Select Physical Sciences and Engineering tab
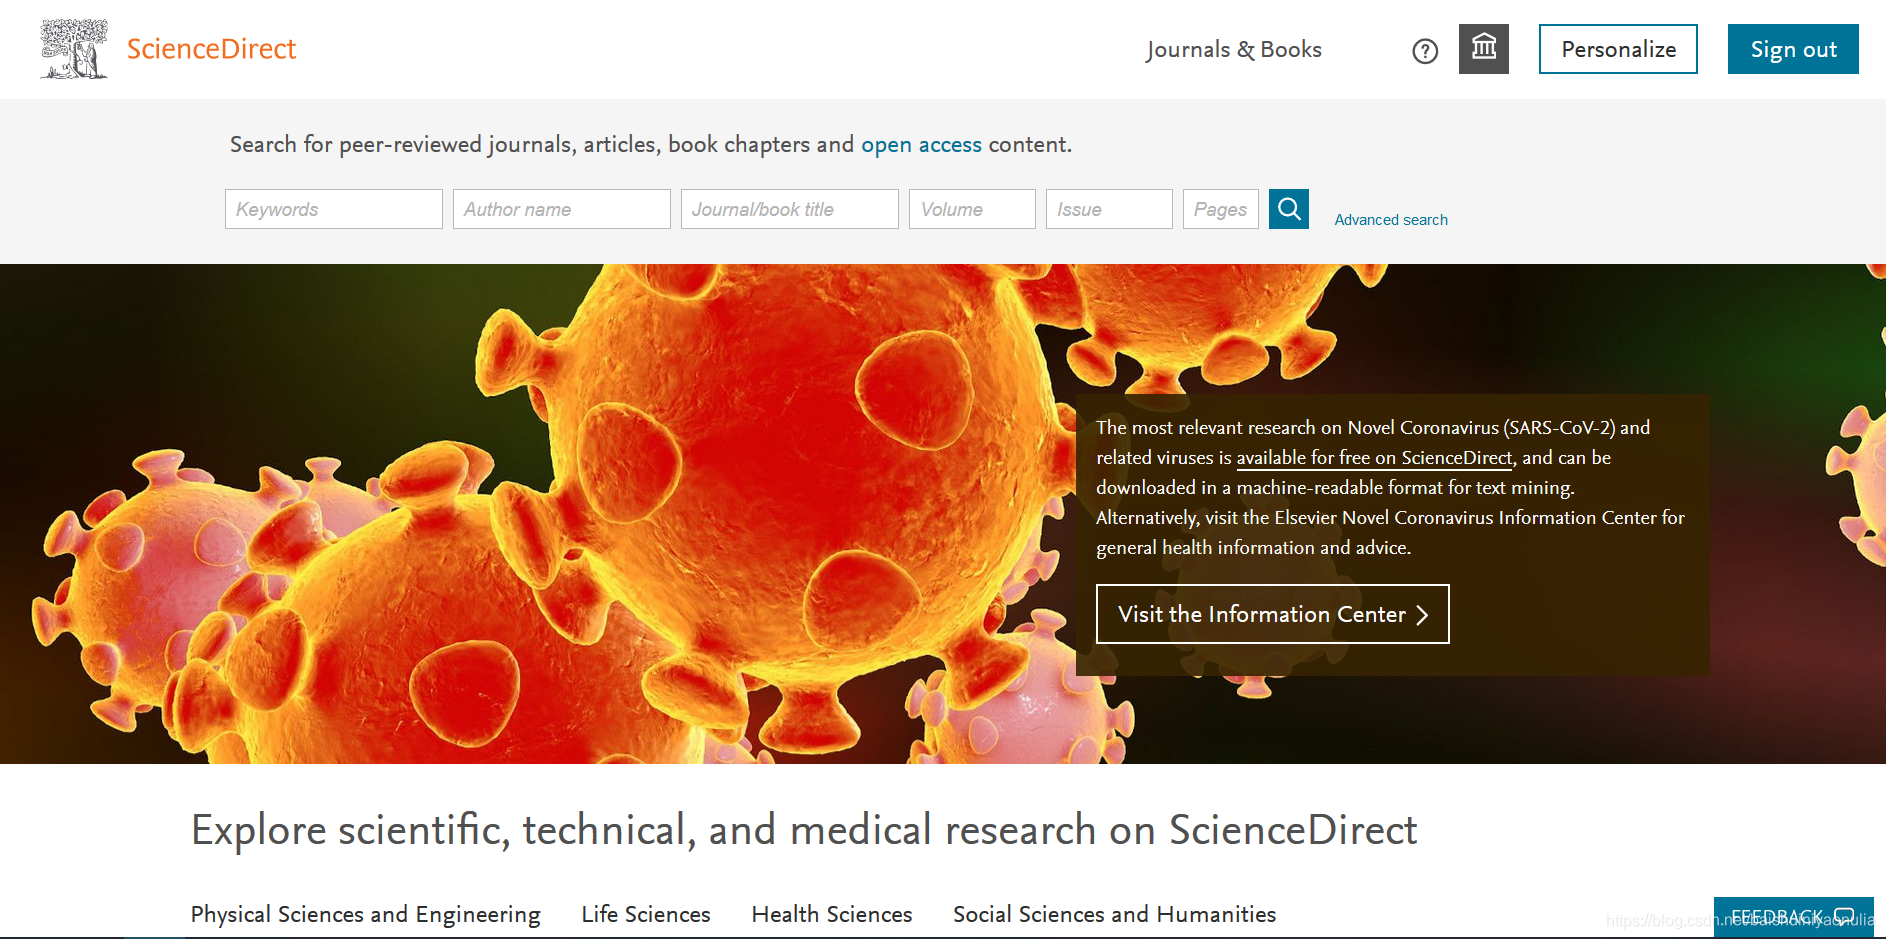Screen dimensions: 1886x939 pos(366,914)
